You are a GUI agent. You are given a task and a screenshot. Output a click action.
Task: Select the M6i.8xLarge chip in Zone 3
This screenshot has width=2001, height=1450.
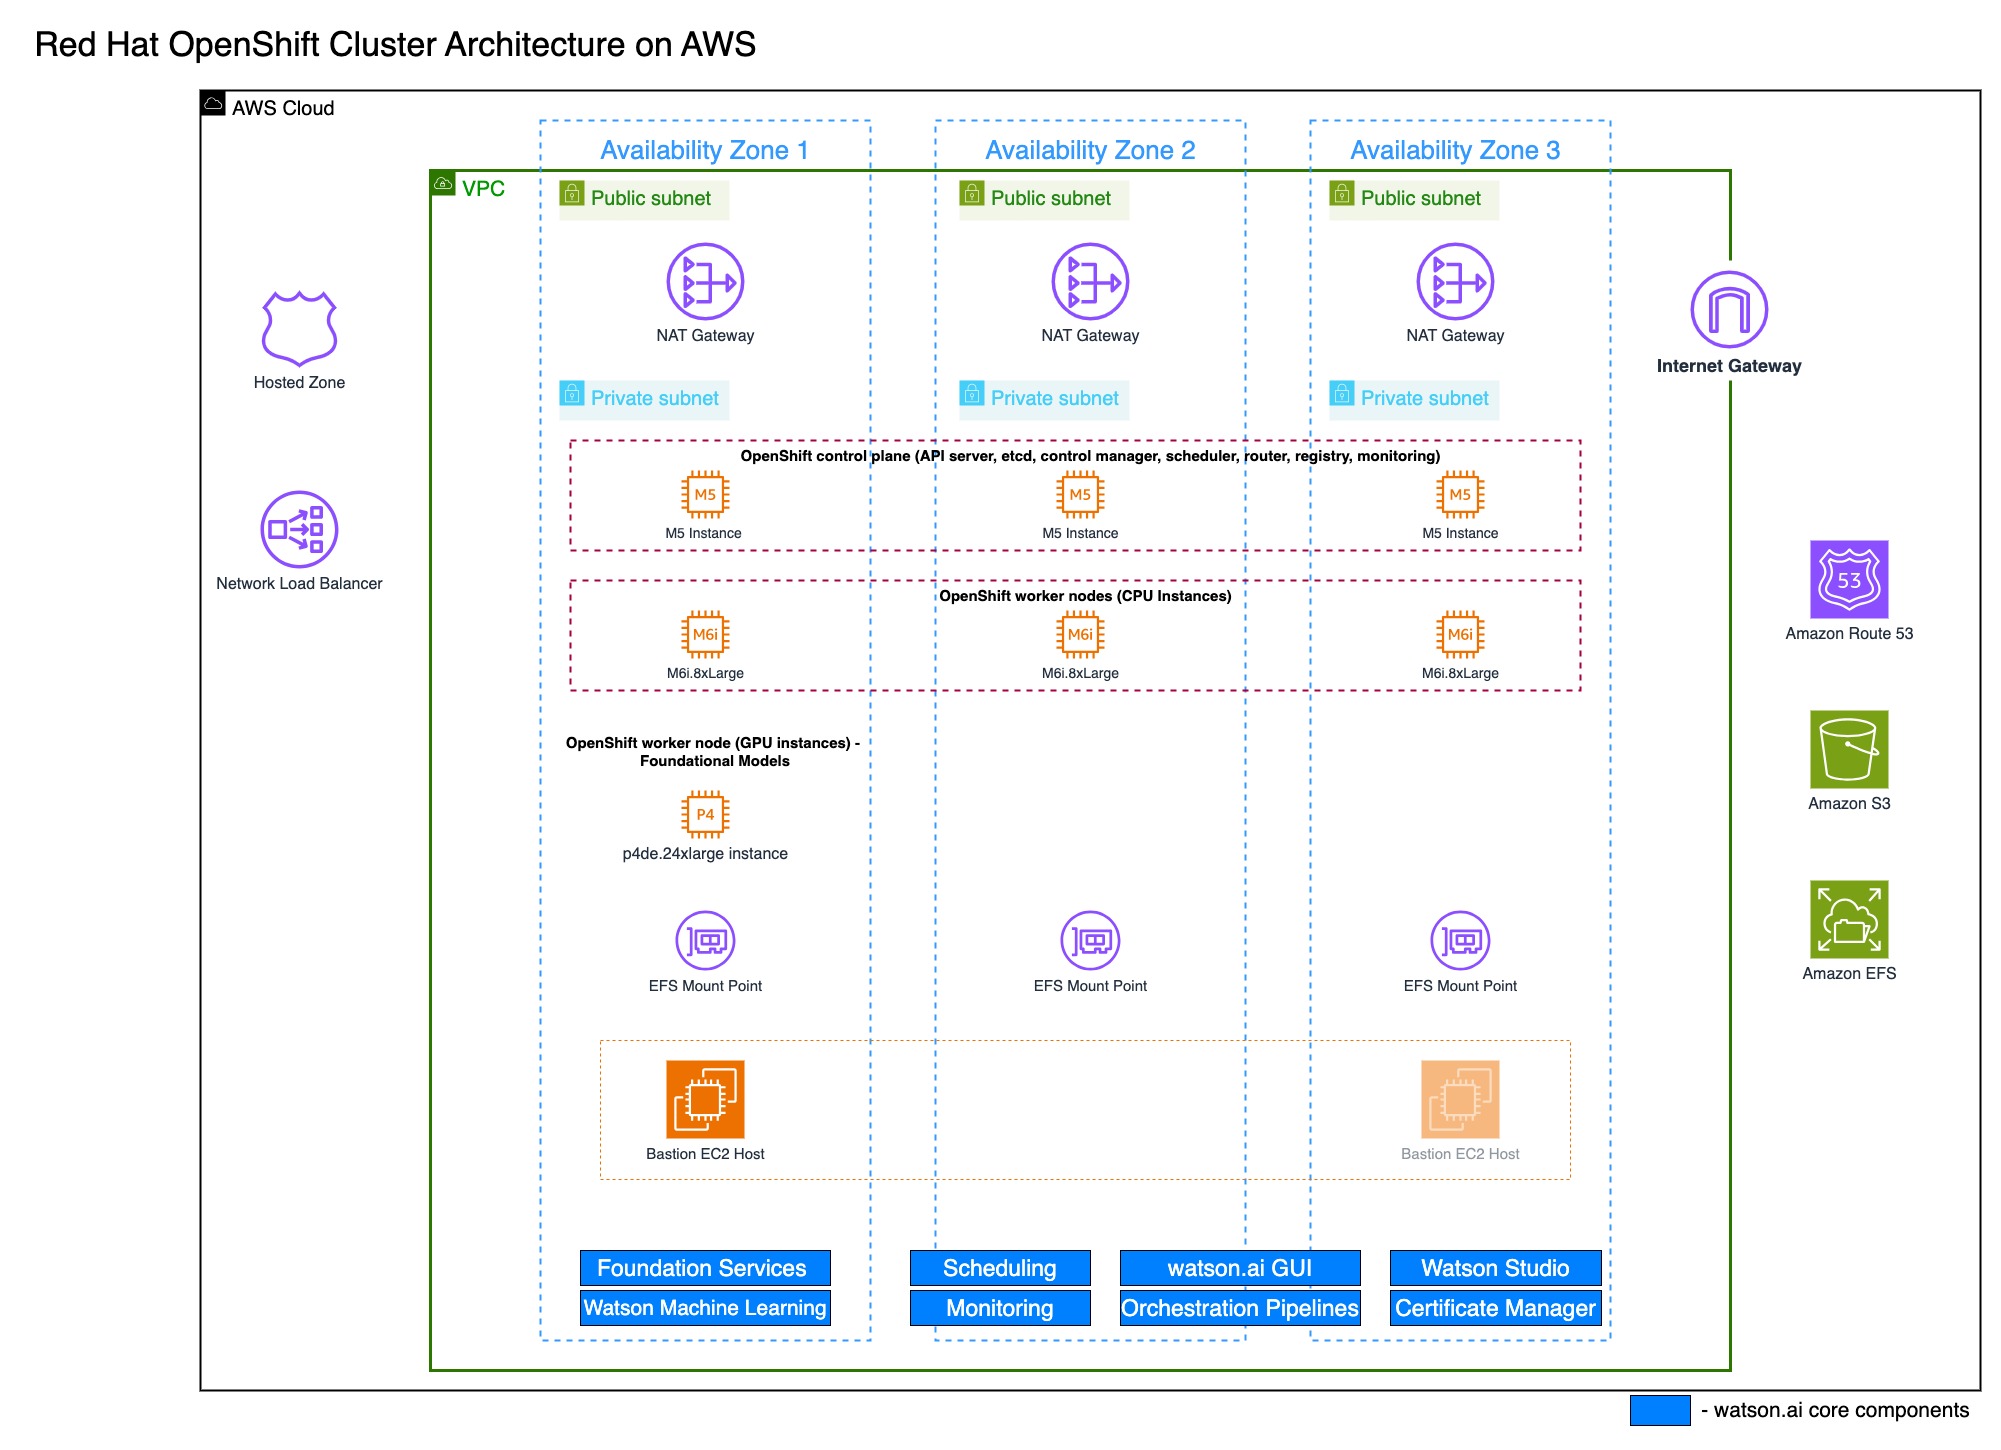pyautogui.click(x=1460, y=634)
